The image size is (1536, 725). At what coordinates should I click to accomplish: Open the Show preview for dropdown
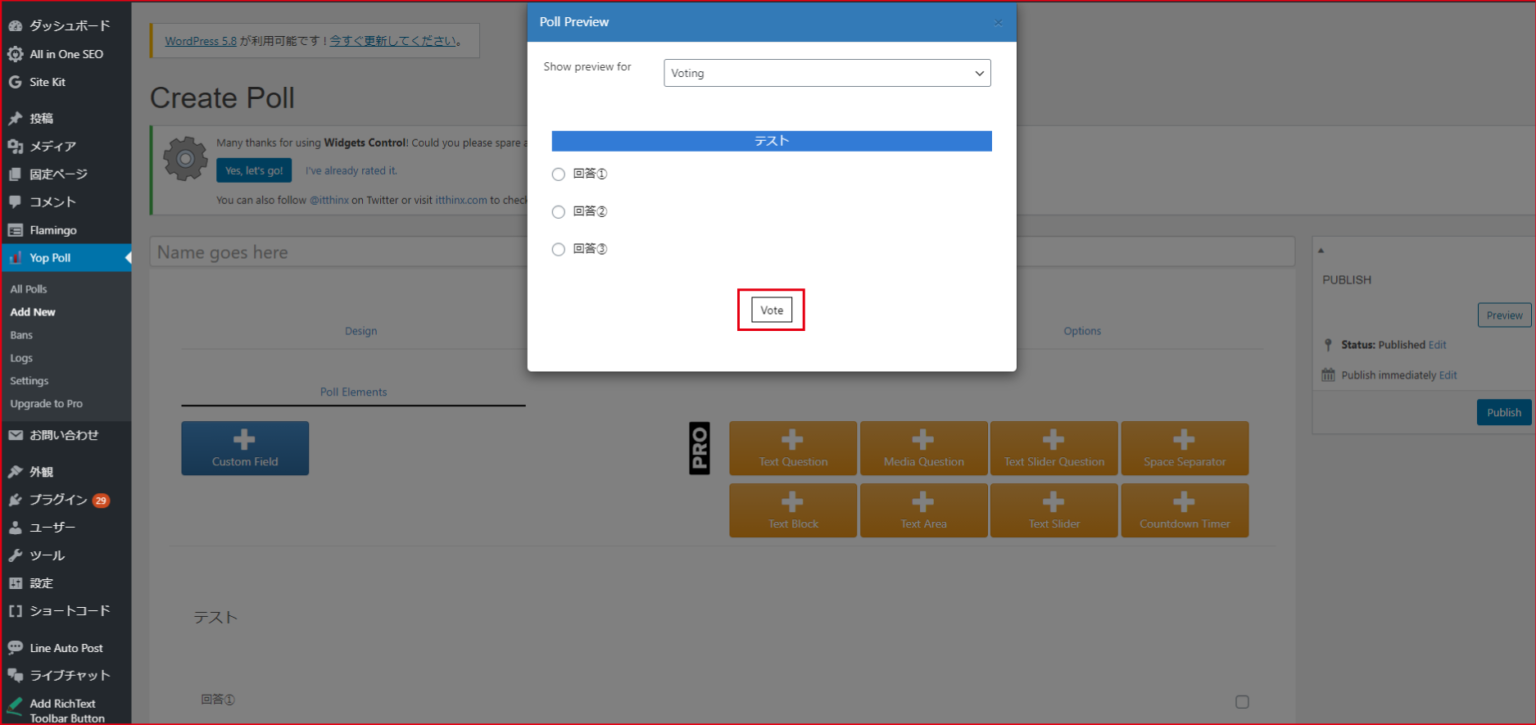[x=827, y=72]
